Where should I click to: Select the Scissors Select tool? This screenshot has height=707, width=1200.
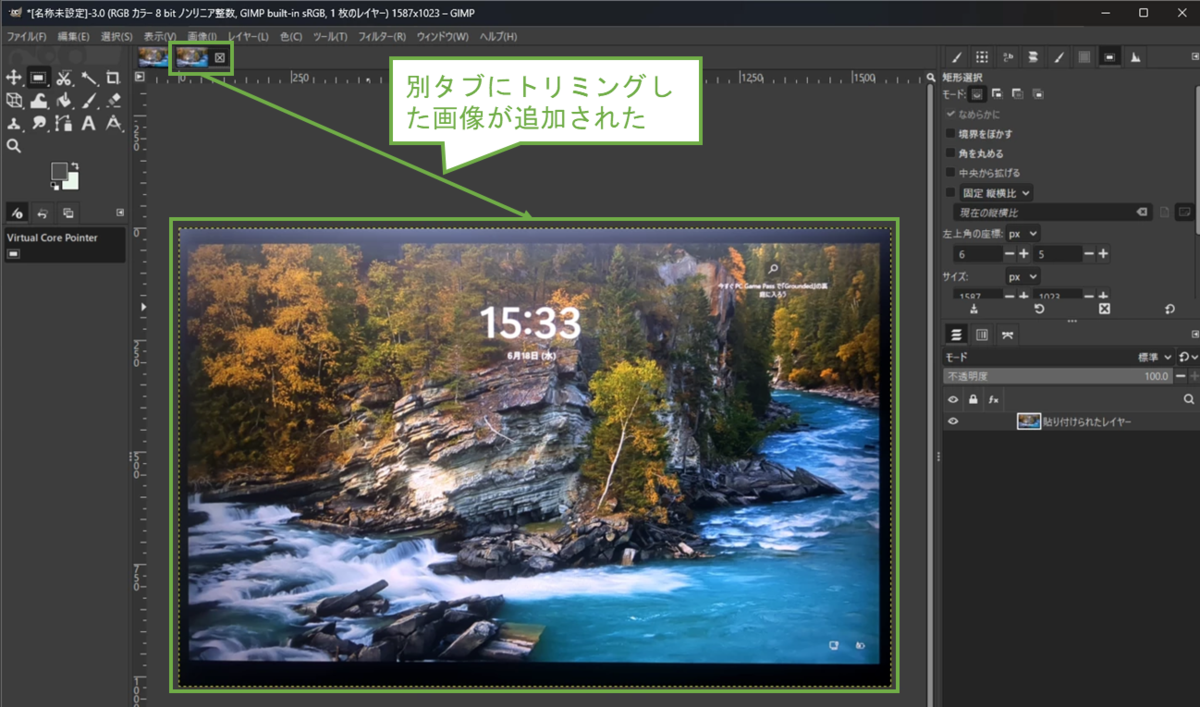(64, 77)
